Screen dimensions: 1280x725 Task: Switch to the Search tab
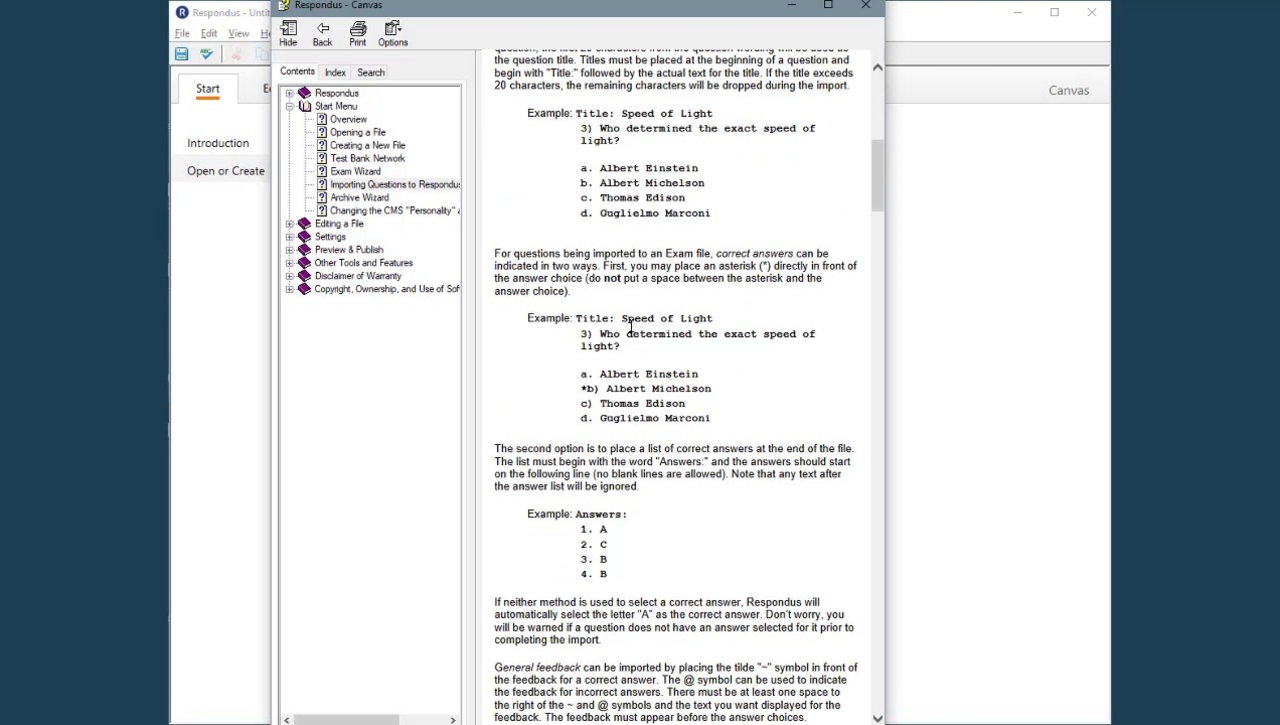[371, 72]
